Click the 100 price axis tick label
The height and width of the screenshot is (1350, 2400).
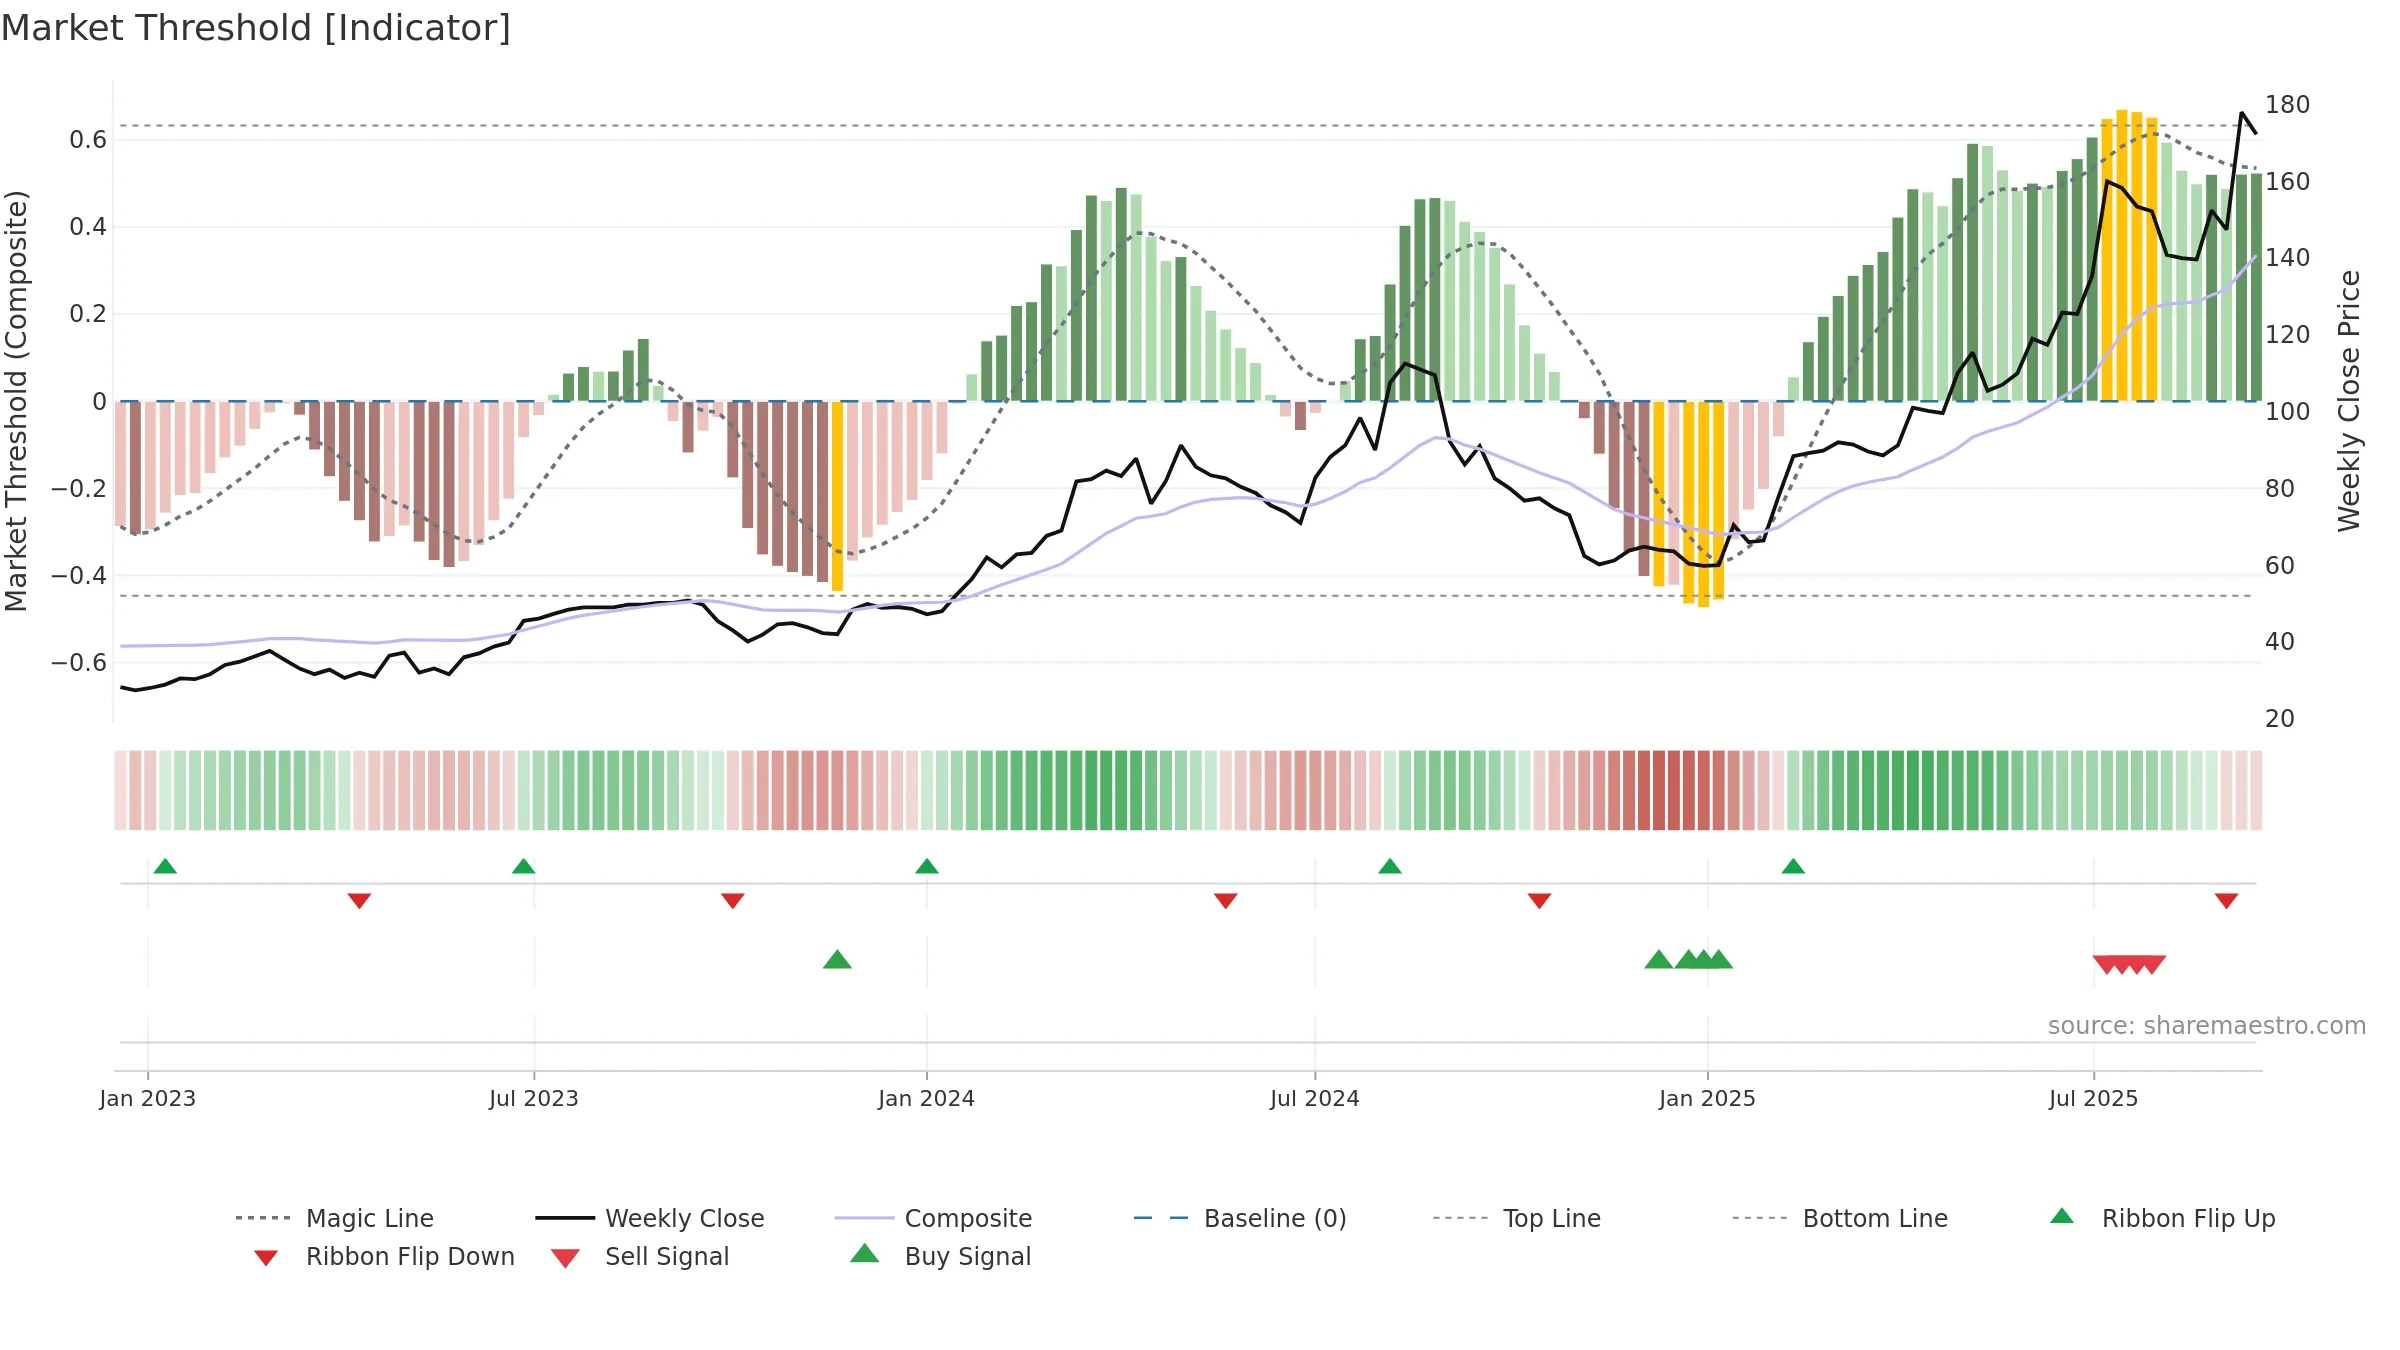2287,412
